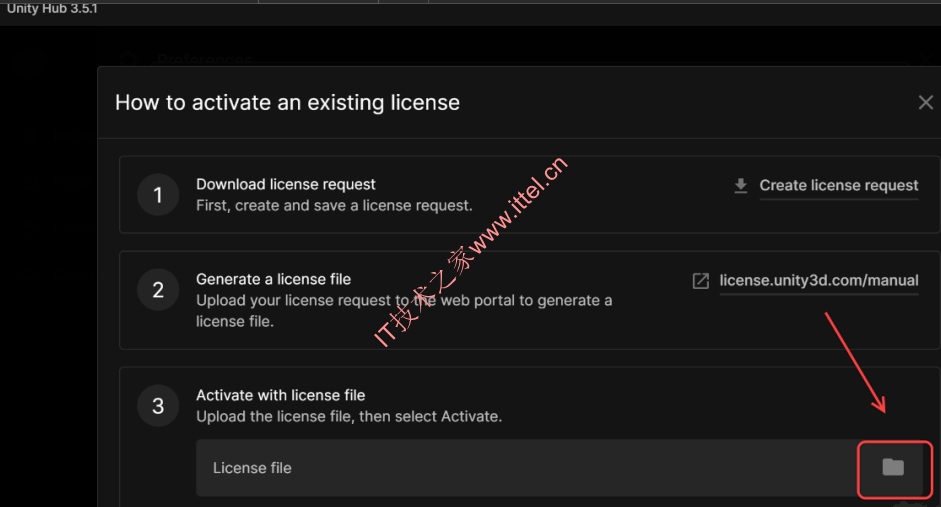Click the 'Download license request' step title
This screenshot has width=941, height=507.
click(x=286, y=184)
